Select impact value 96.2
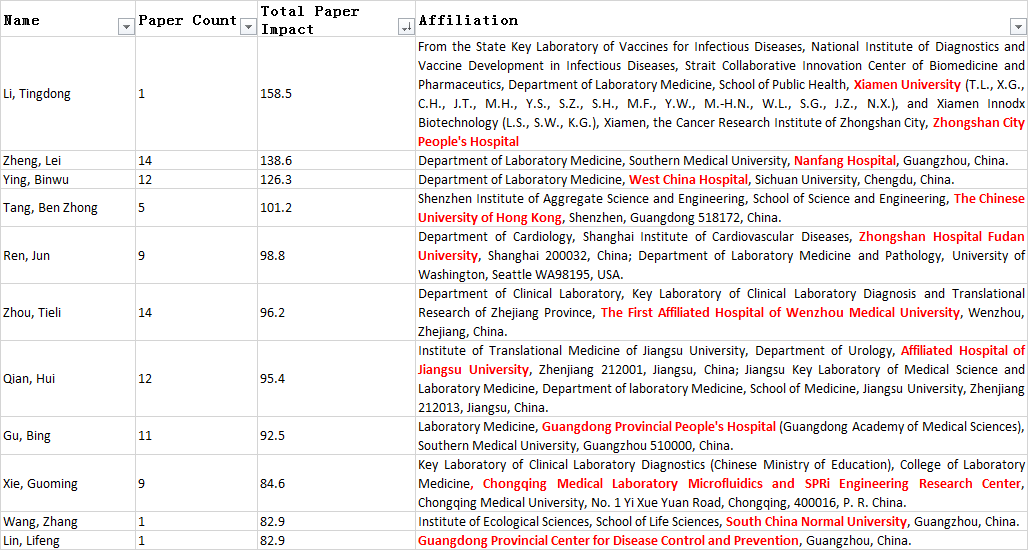The width and height of the screenshot is (1028, 550). click(x=336, y=313)
